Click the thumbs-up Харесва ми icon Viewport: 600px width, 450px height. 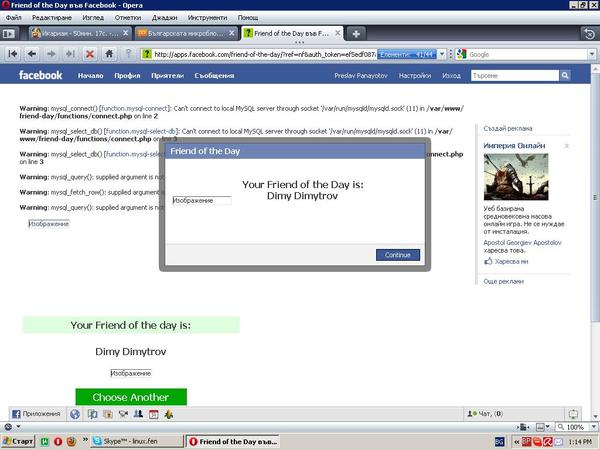(488, 261)
